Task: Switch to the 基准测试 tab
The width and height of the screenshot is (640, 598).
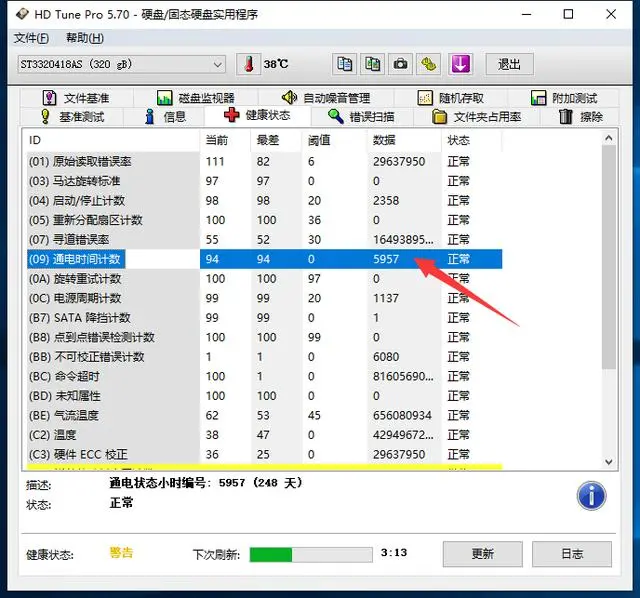Action: tap(72, 117)
